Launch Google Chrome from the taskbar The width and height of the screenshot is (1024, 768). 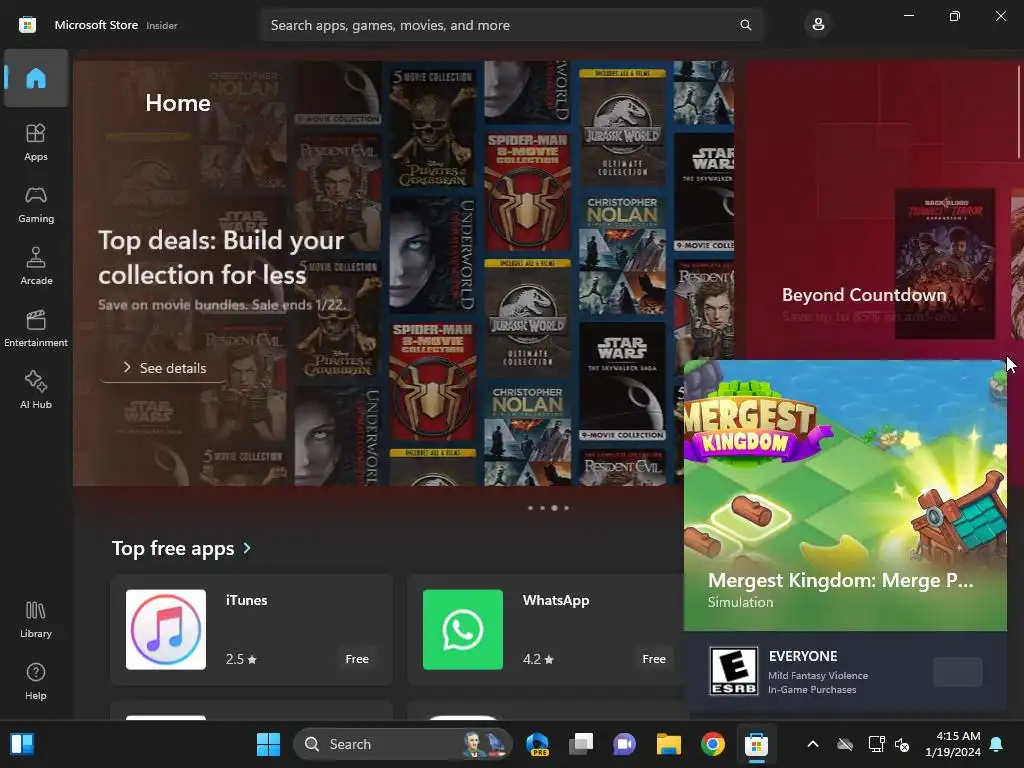[x=712, y=744]
